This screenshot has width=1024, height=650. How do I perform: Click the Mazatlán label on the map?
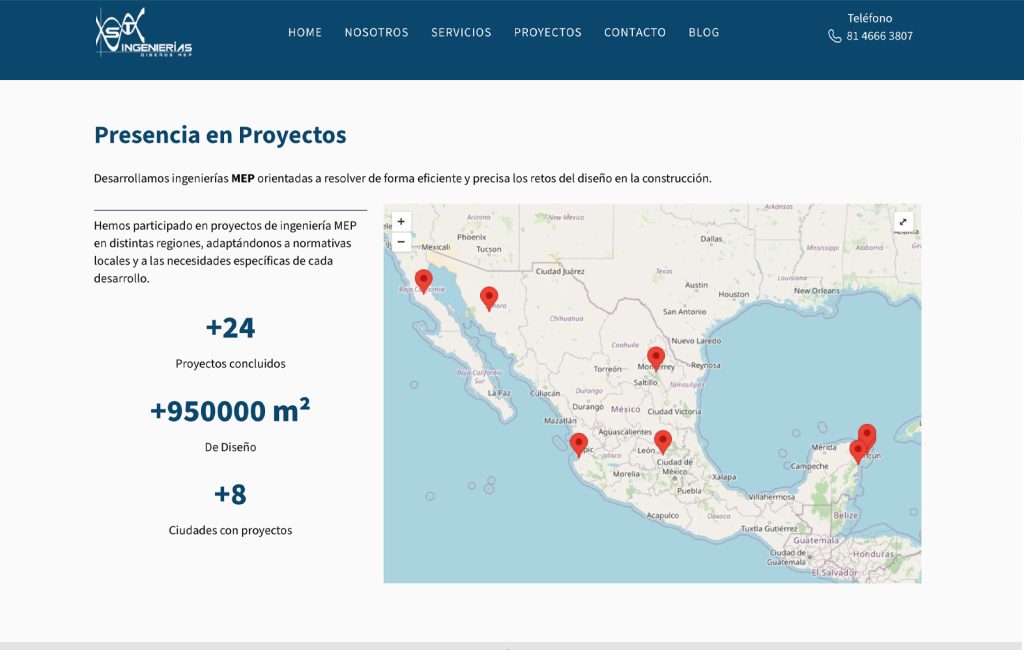tap(560, 421)
